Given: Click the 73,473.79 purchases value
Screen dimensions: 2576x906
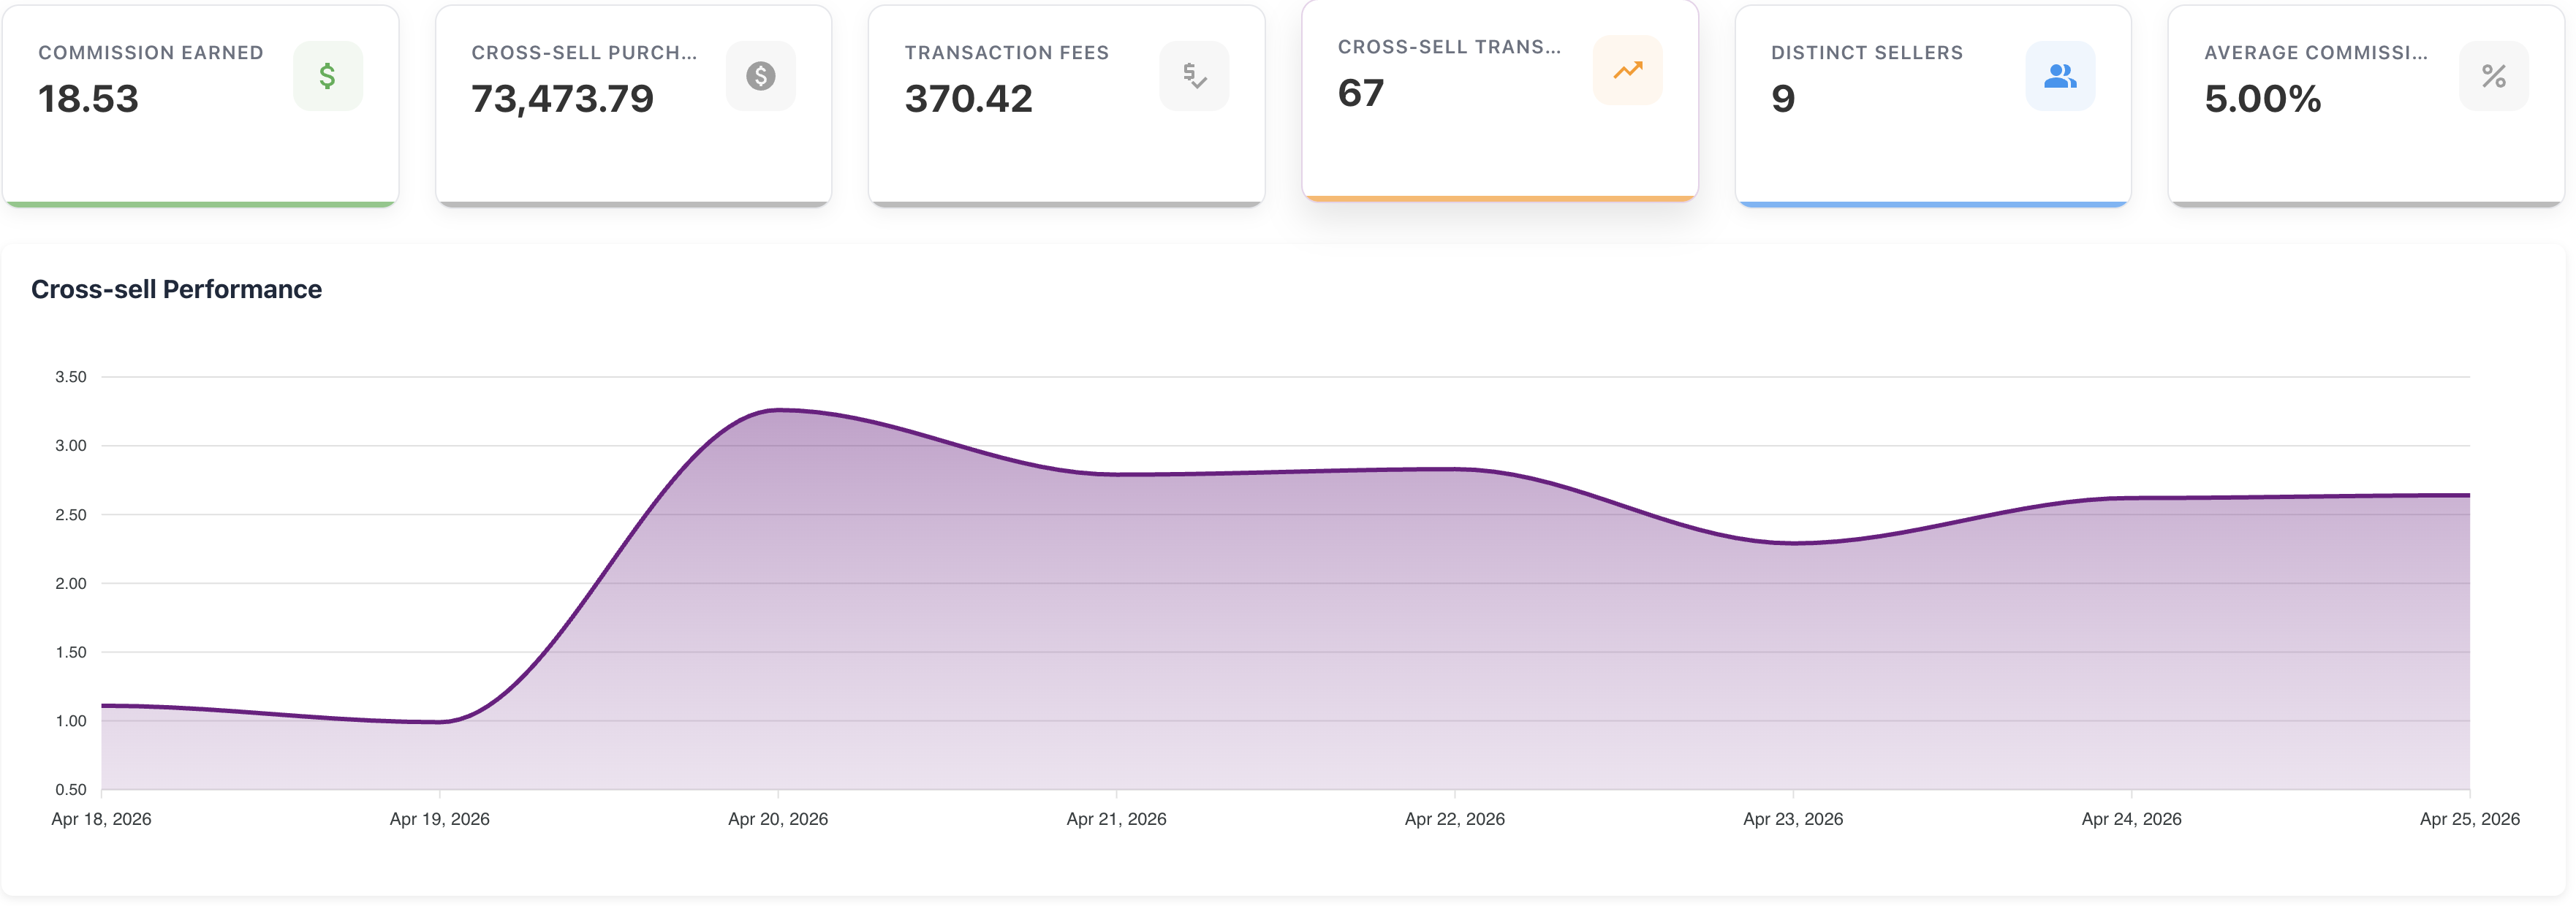Looking at the screenshot, I should pyautogui.click(x=562, y=99).
